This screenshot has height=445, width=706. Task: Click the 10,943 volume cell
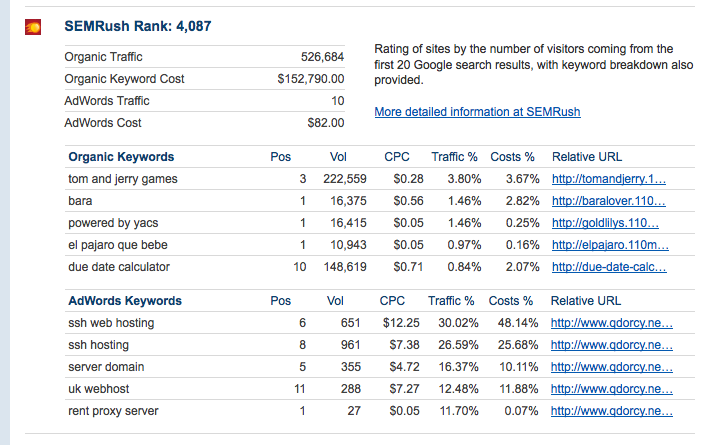pos(348,245)
